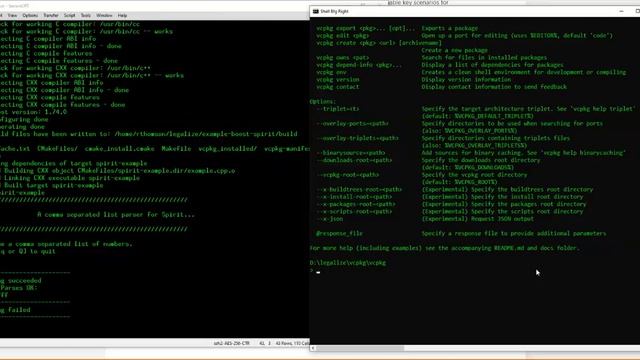Click the '--overlay-triplets=<path>' option text
Screen dimensions: 640x360
coord(358,138)
